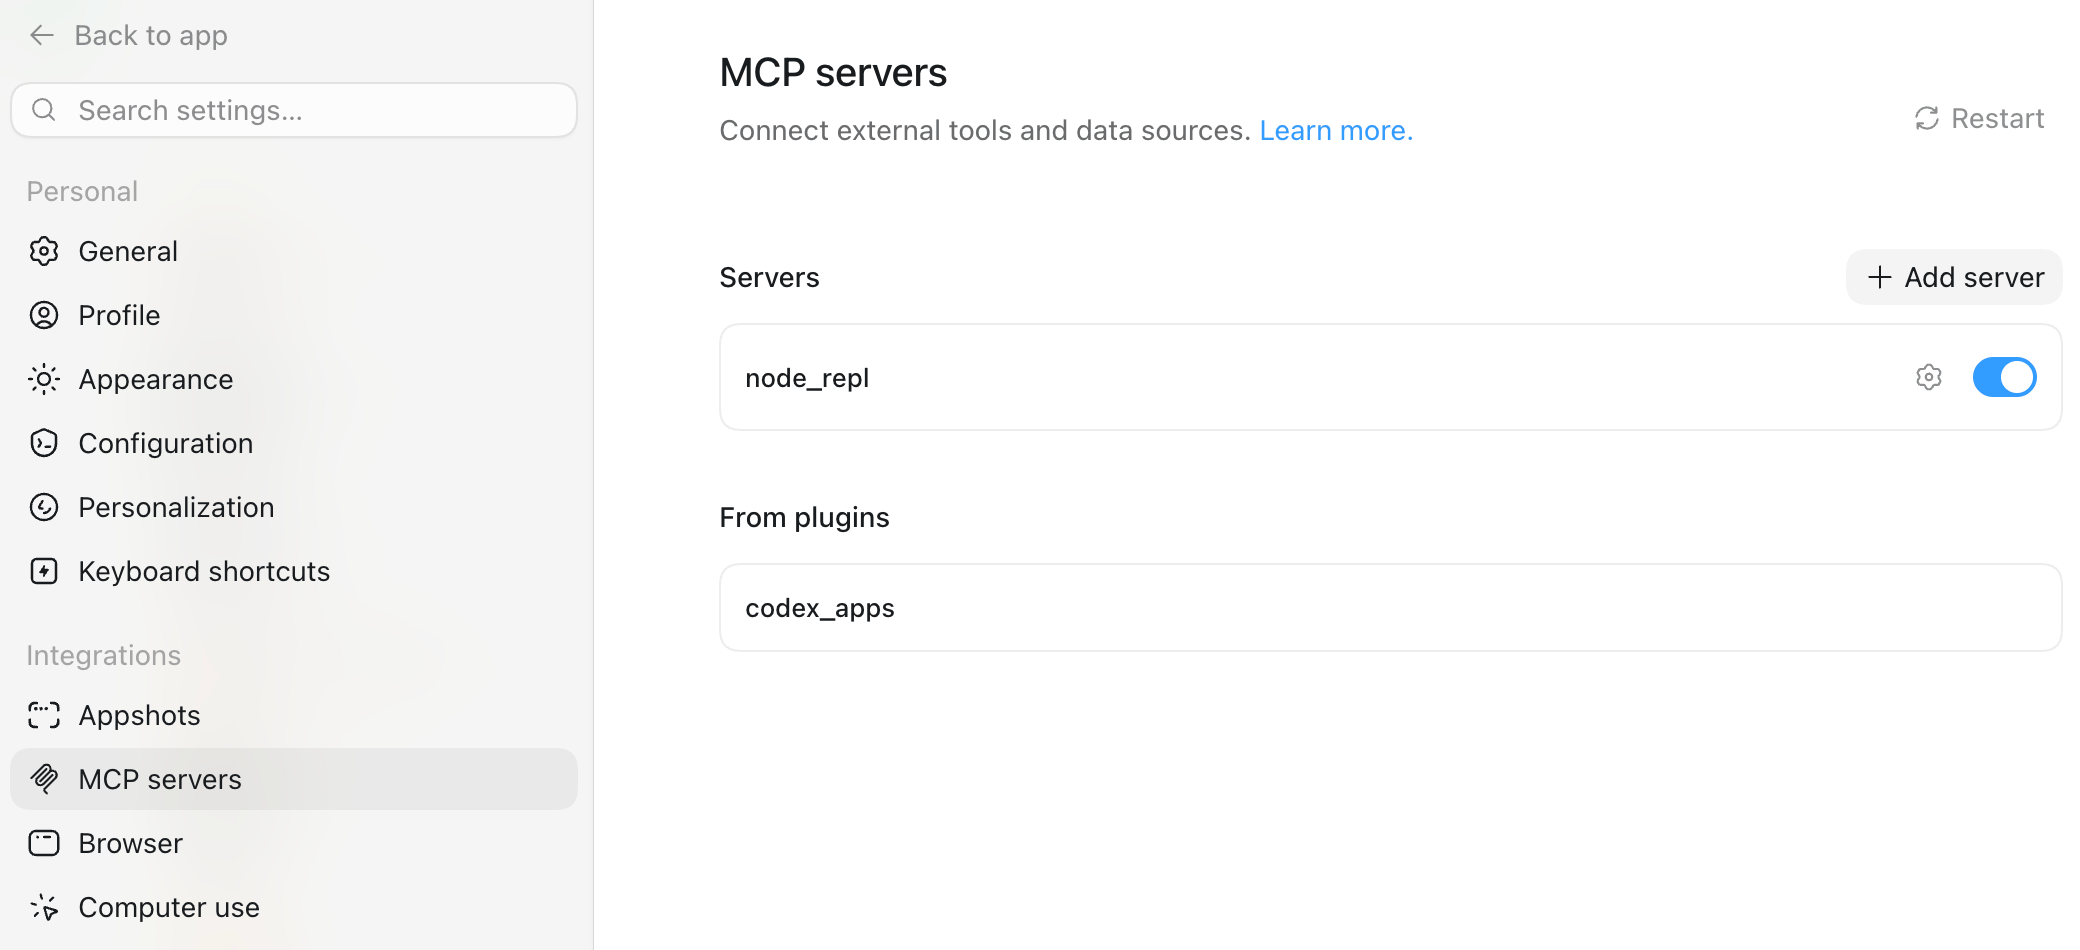This screenshot has width=2080, height=950.
Task: Open General settings
Action: coord(294,251)
